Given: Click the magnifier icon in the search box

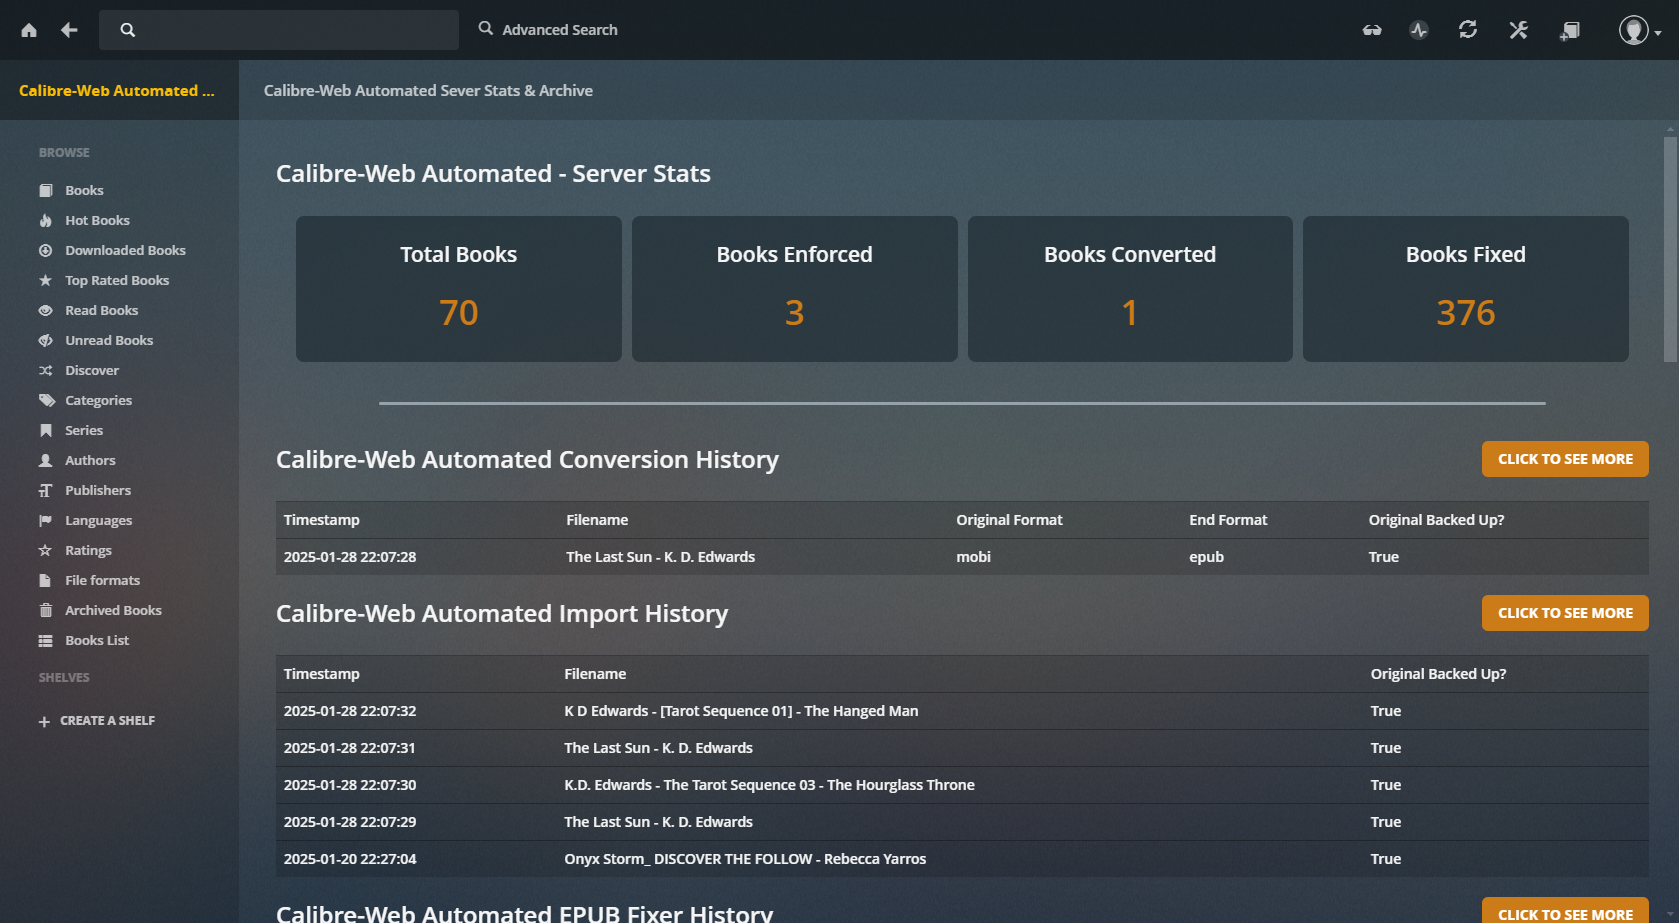Looking at the screenshot, I should pos(128,30).
